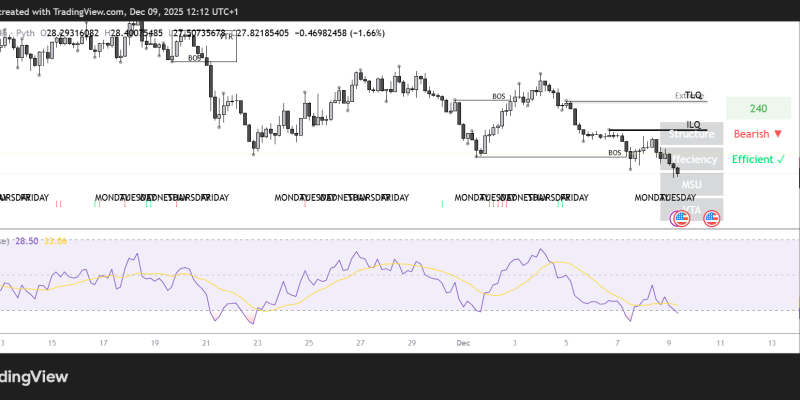Click the 27 date label on time axis

(x=360, y=342)
